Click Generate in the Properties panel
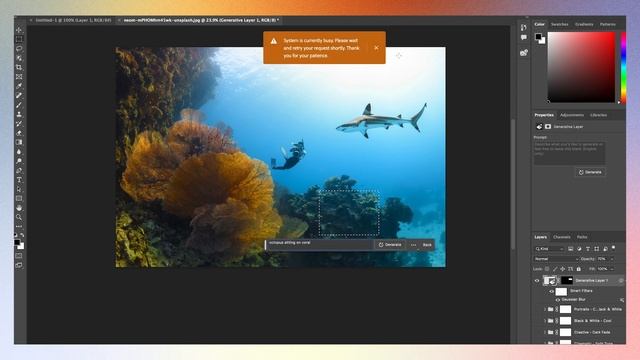This screenshot has height=360, width=640. coord(590,172)
